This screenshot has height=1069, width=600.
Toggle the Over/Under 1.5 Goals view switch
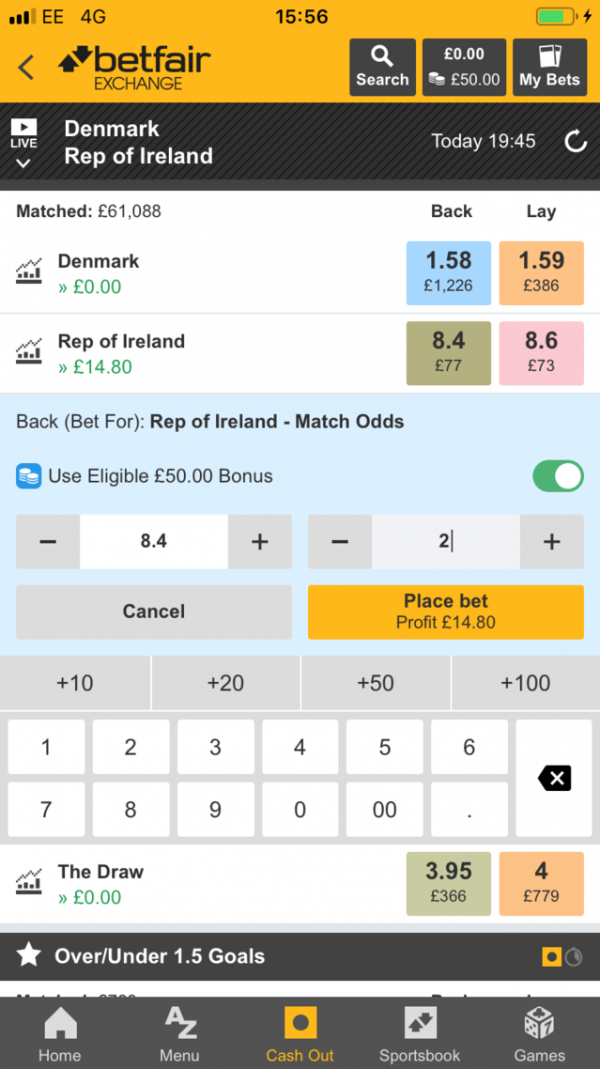(562, 957)
